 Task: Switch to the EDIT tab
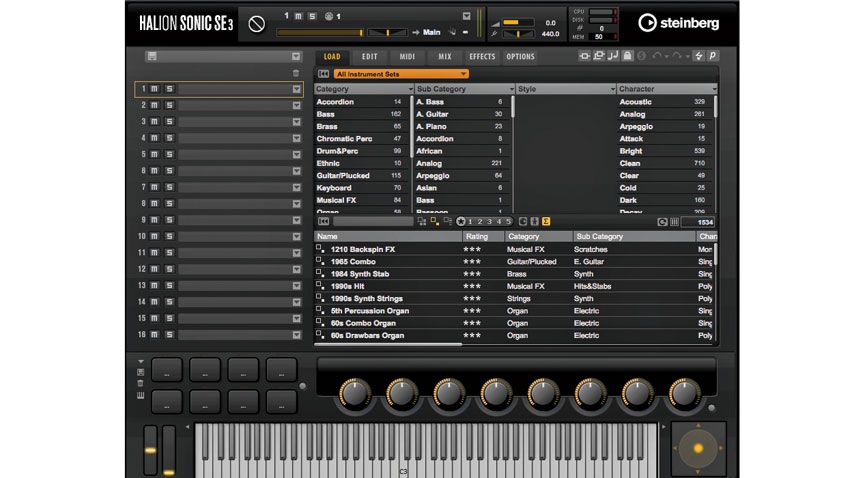tap(370, 56)
